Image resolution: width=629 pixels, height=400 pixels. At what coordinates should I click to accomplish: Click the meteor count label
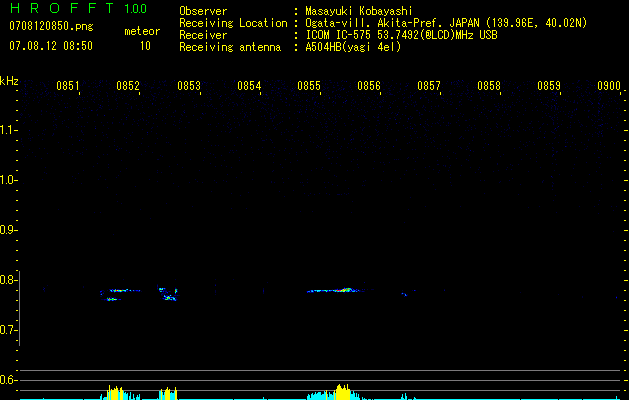(142, 31)
